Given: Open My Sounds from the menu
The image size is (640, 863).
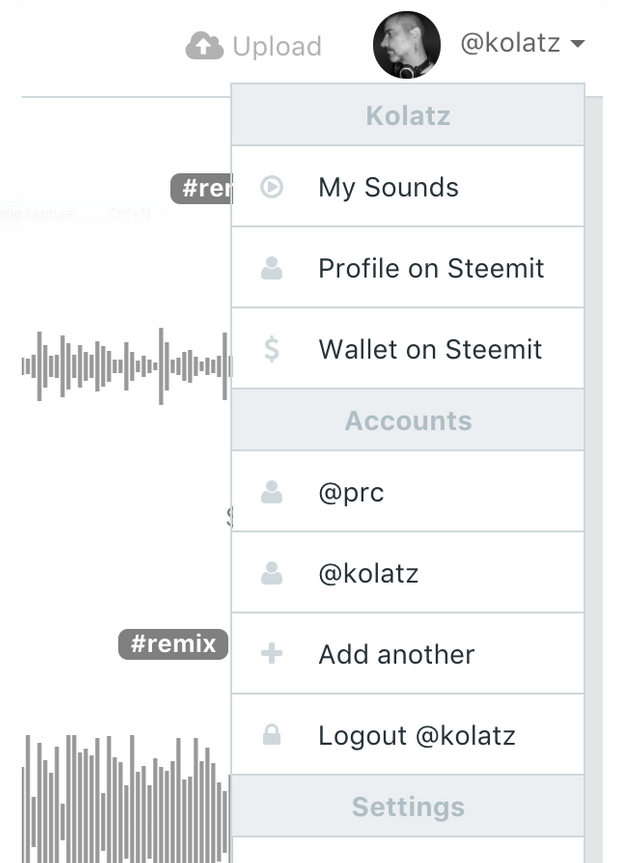Looking at the screenshot, I should [x=388, y=187].
